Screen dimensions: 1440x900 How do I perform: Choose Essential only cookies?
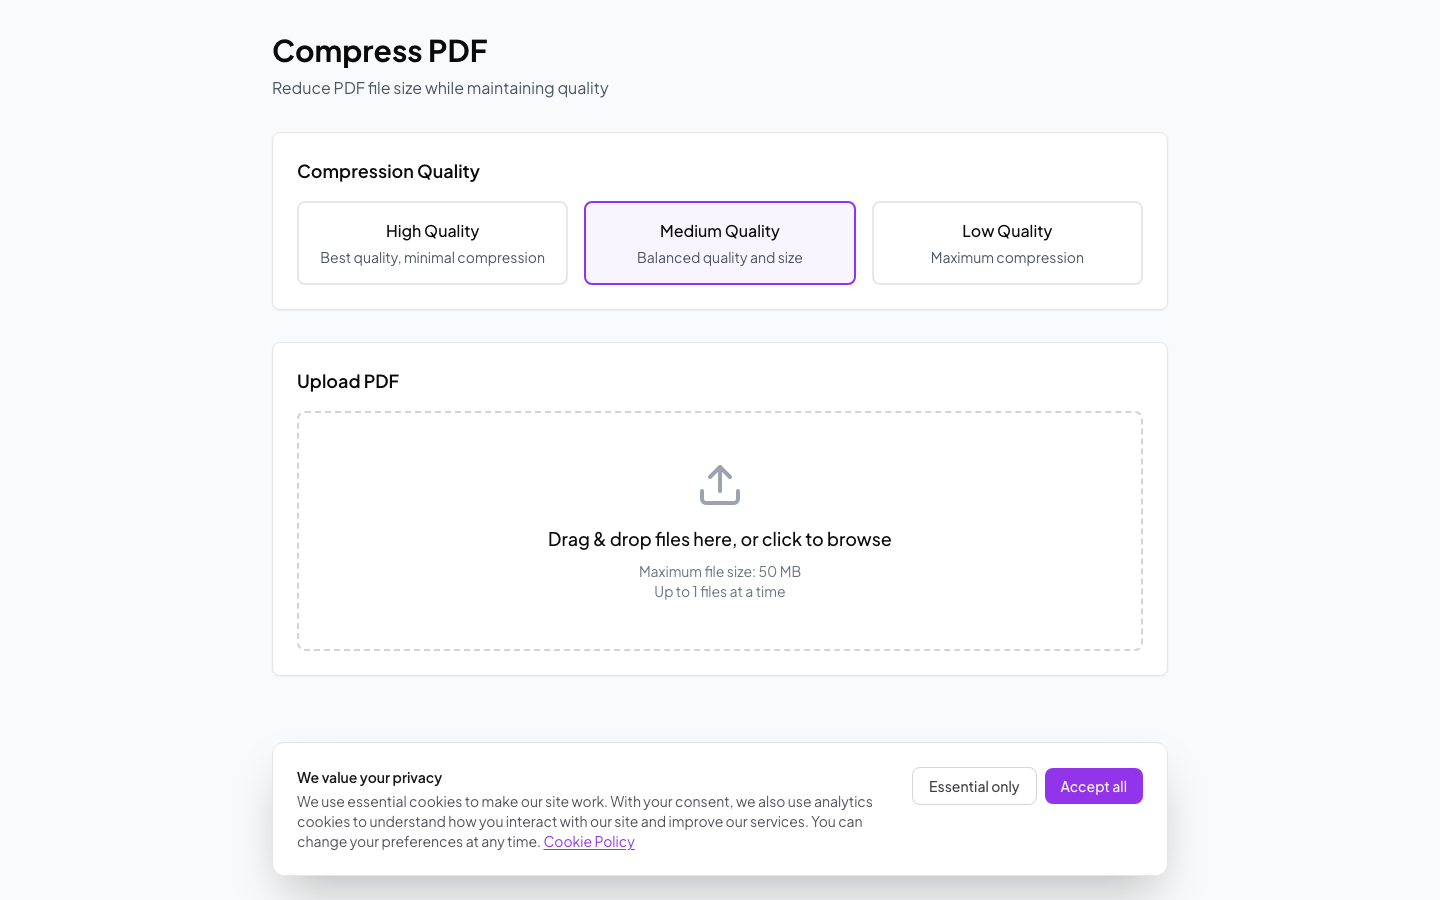pyautogui.click(x=974, y=786)
